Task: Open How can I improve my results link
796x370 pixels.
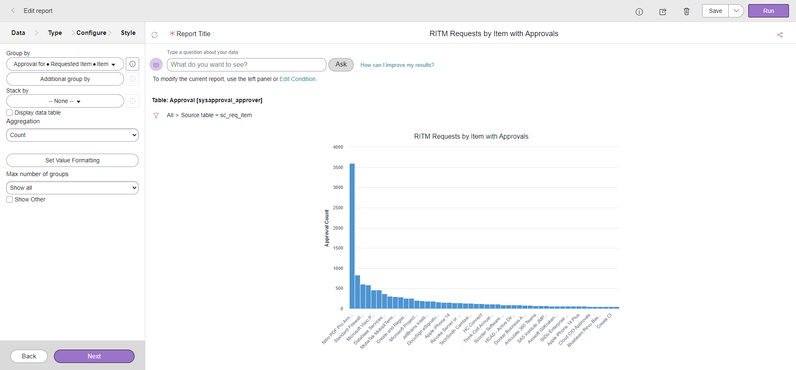Action: click(397, 65)
